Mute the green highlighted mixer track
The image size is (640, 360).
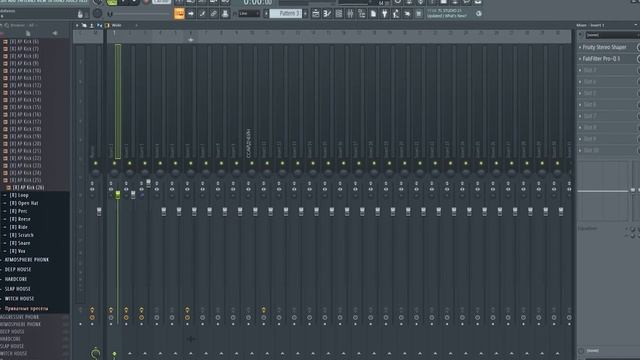click(x=114, y=163)
